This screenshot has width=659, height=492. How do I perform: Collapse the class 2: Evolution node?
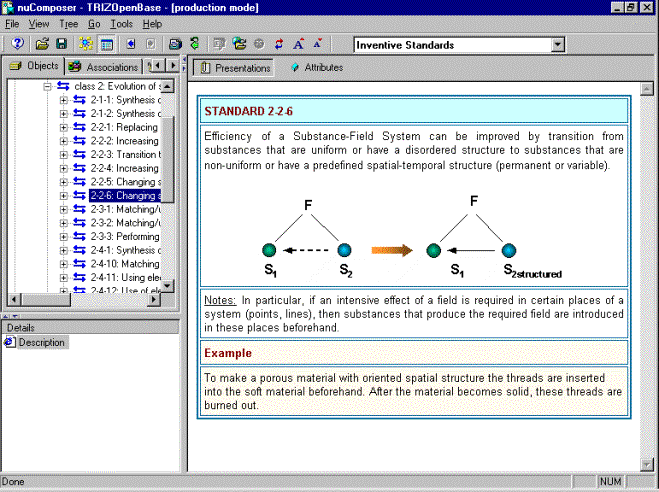click(x=47, y=87)
